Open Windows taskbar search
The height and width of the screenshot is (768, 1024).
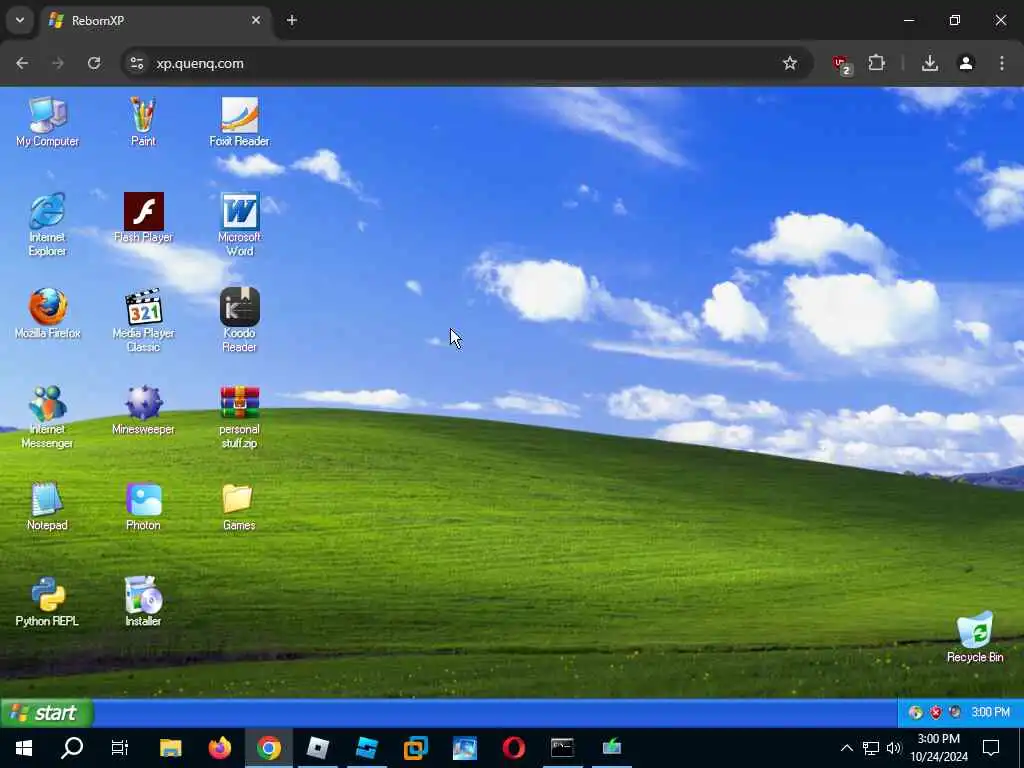[x=72, y=748]
